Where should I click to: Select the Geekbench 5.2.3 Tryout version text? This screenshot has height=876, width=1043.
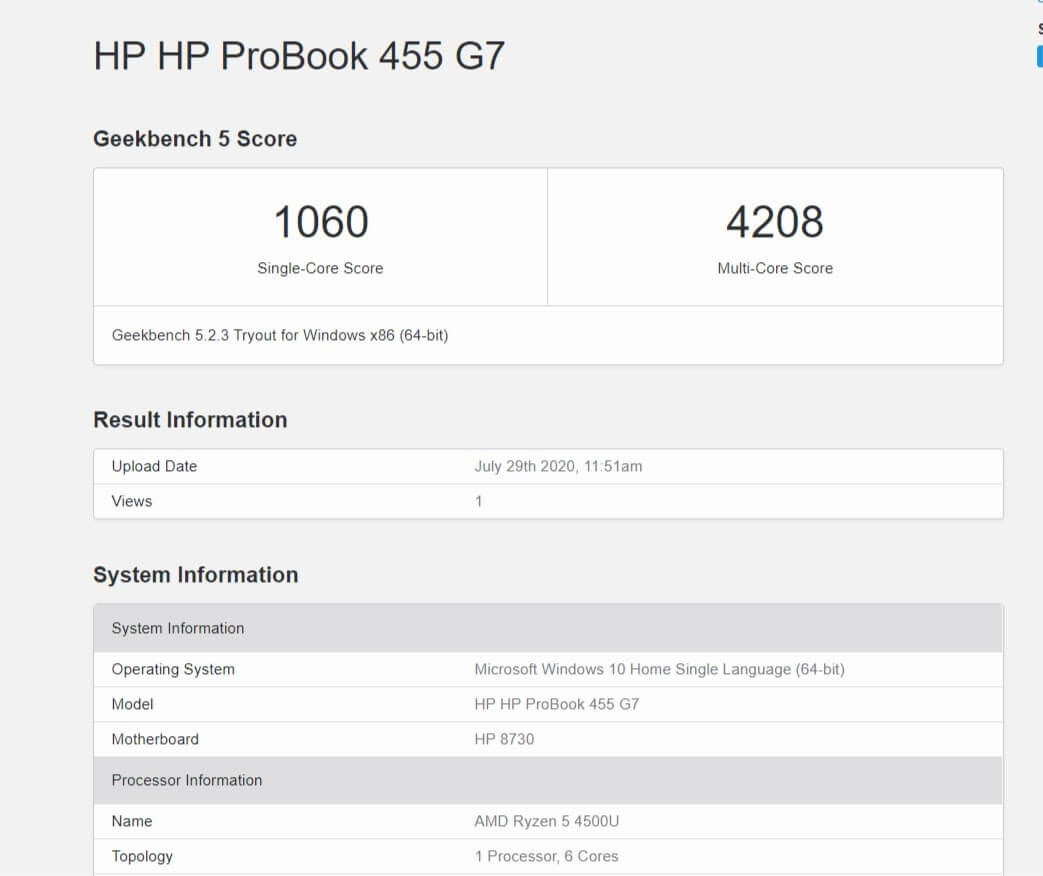tap(280, 335)
